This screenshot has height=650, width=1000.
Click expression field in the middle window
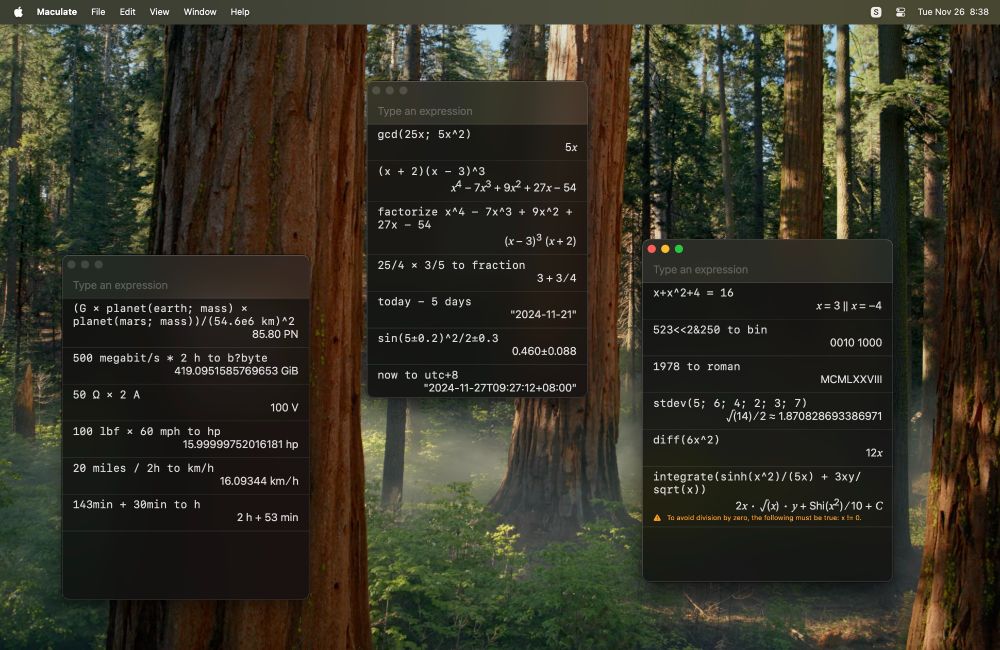click(477, 111)
